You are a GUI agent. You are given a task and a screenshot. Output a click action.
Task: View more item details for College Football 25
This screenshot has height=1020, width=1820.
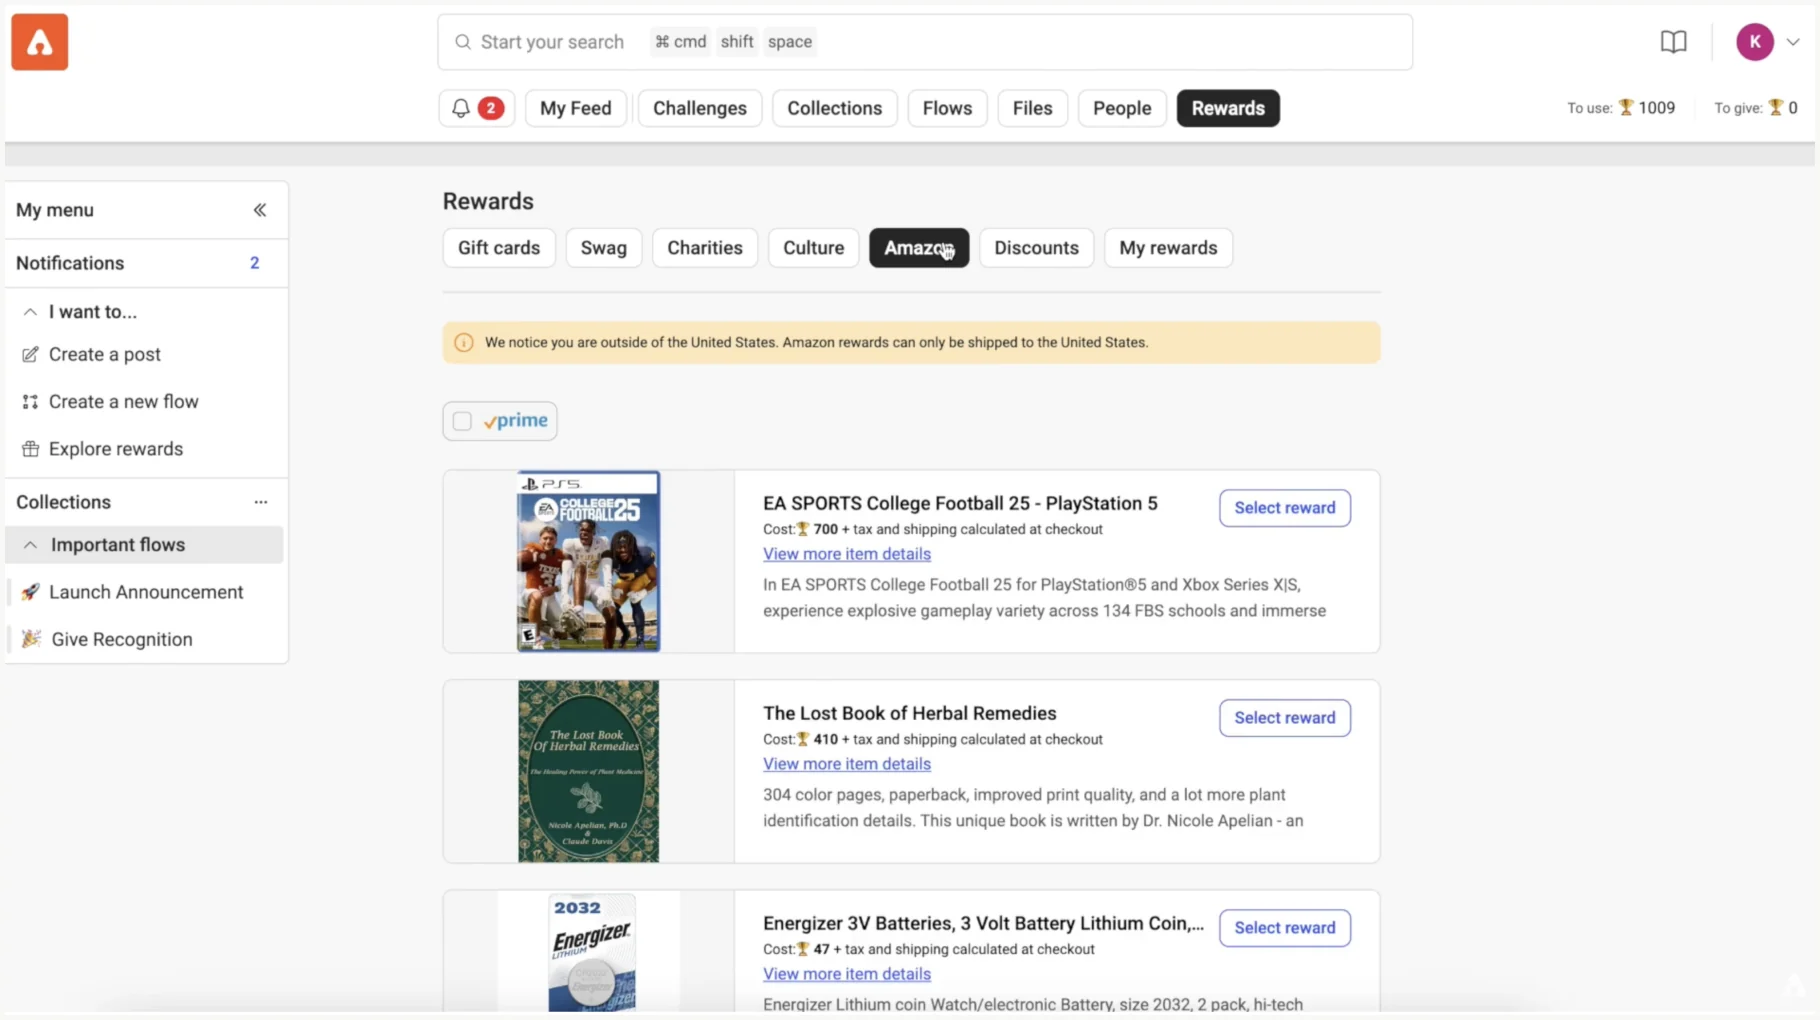(x=847, y=554)
